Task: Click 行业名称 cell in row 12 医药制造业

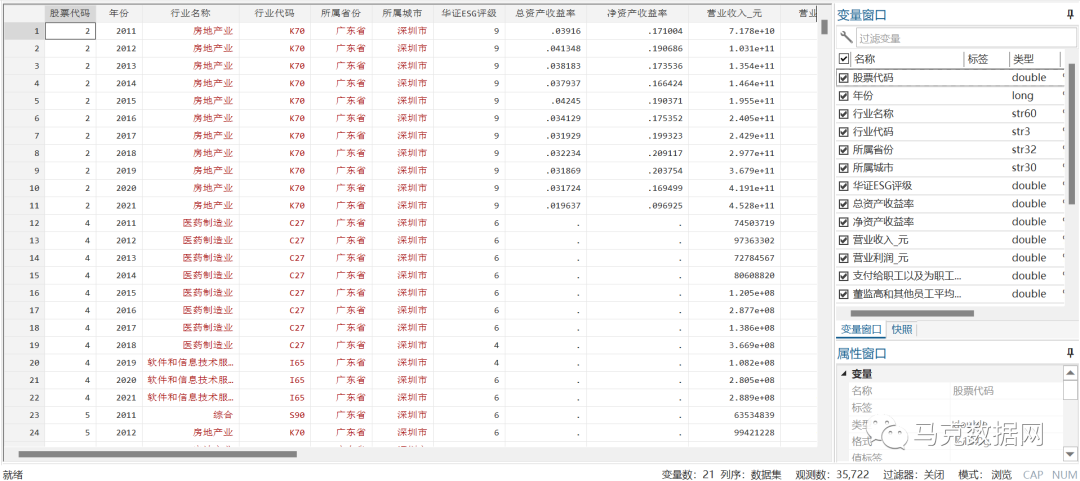Action: (x=191, y=223)
